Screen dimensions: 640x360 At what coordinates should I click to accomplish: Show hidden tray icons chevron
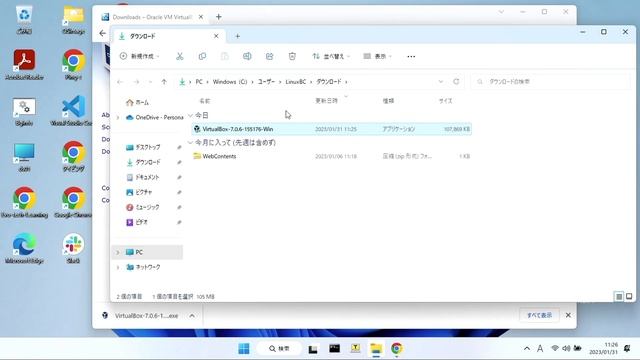[527, 348]
